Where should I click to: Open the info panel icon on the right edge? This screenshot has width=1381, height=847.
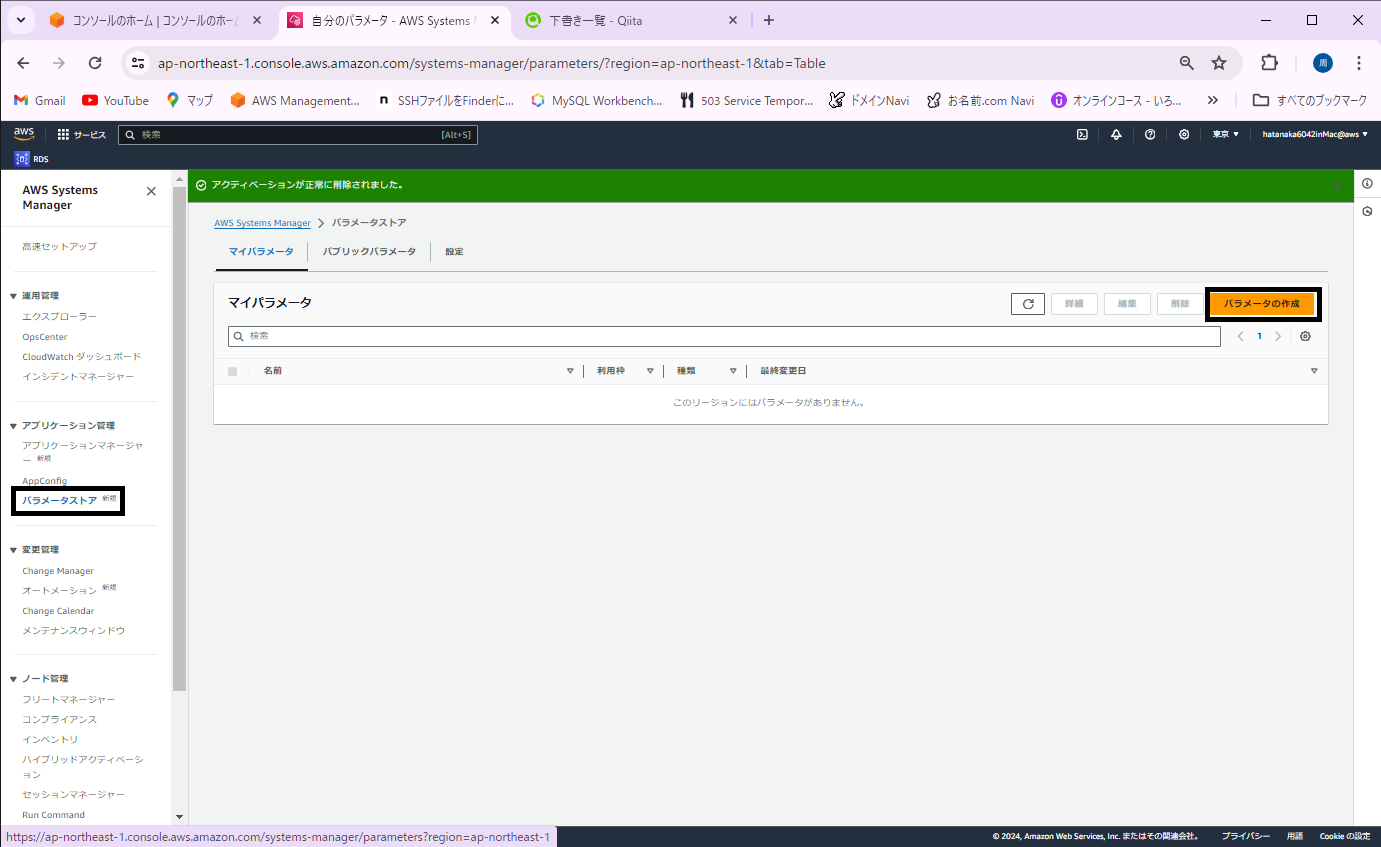coord(1367,183)
